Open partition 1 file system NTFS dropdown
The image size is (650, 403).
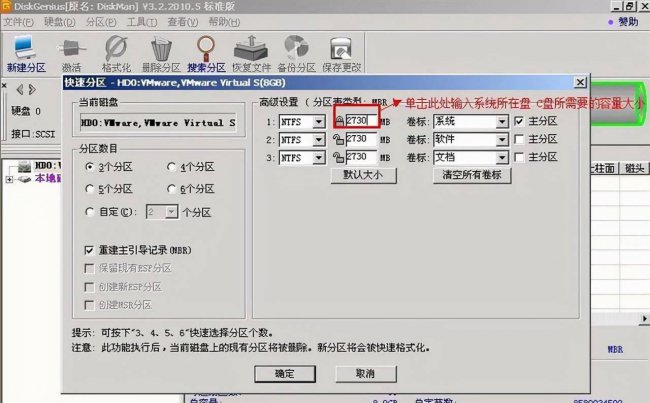coord(319,122)
